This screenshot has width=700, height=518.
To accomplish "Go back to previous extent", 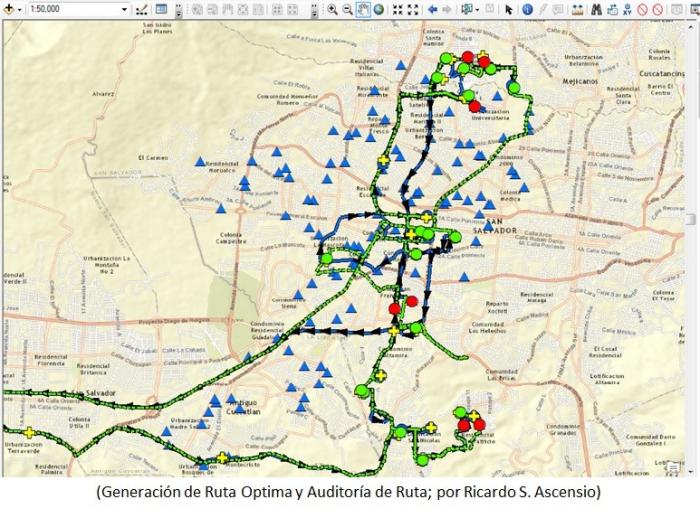I will point(432,9).
